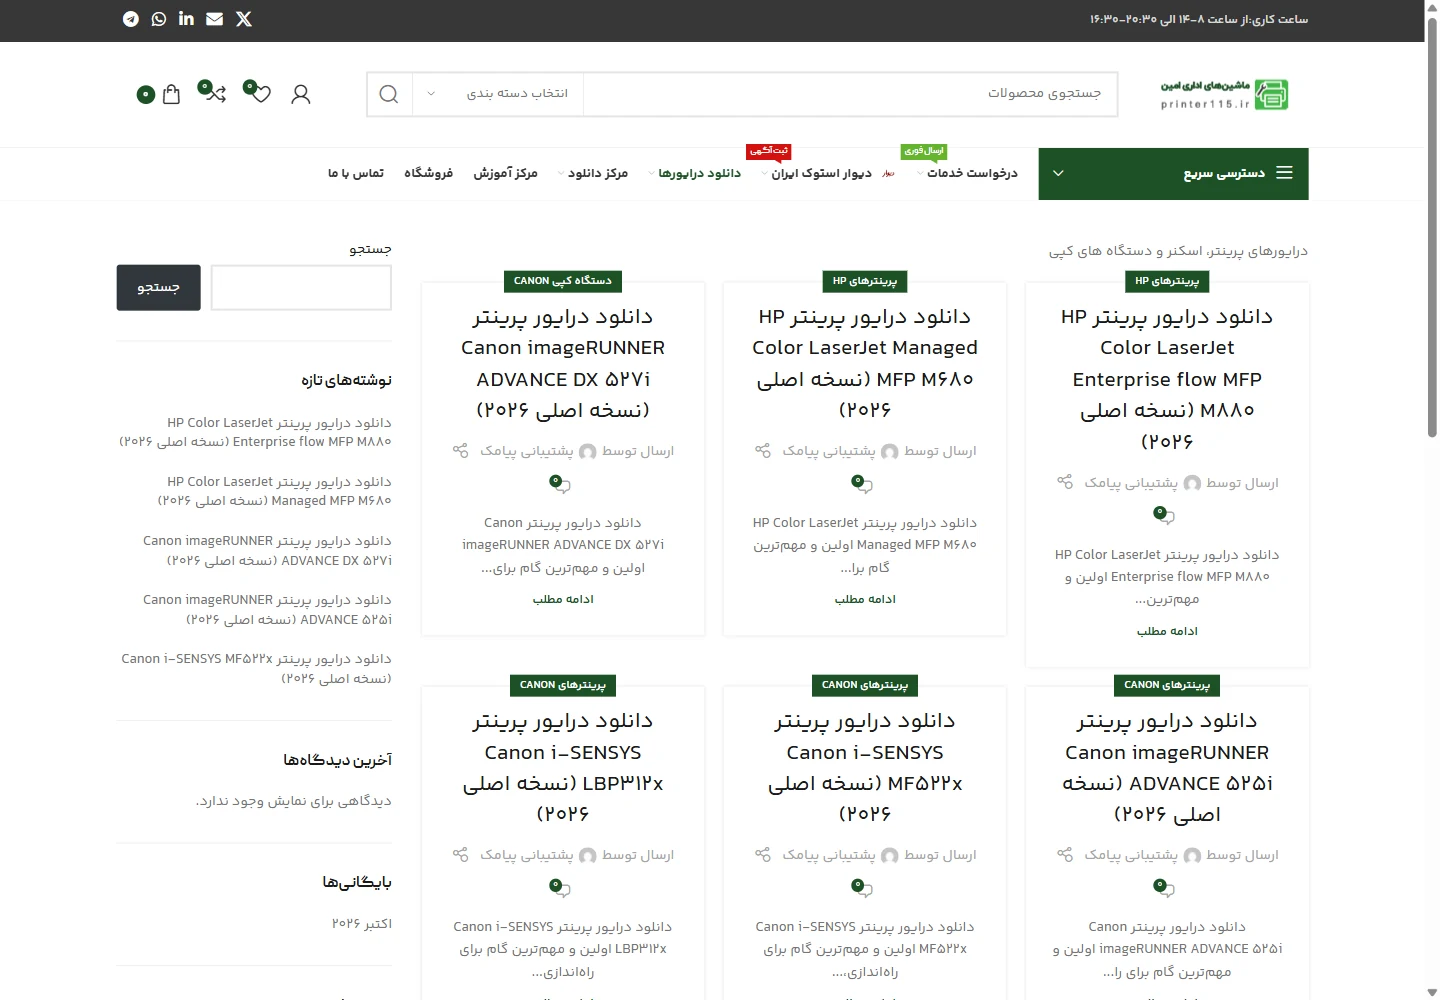Image resolution: width=1440 pixels, height=1000 pixels.
Task: Click the quick-access hamburger menu icon
Action: coord(1285,173)
